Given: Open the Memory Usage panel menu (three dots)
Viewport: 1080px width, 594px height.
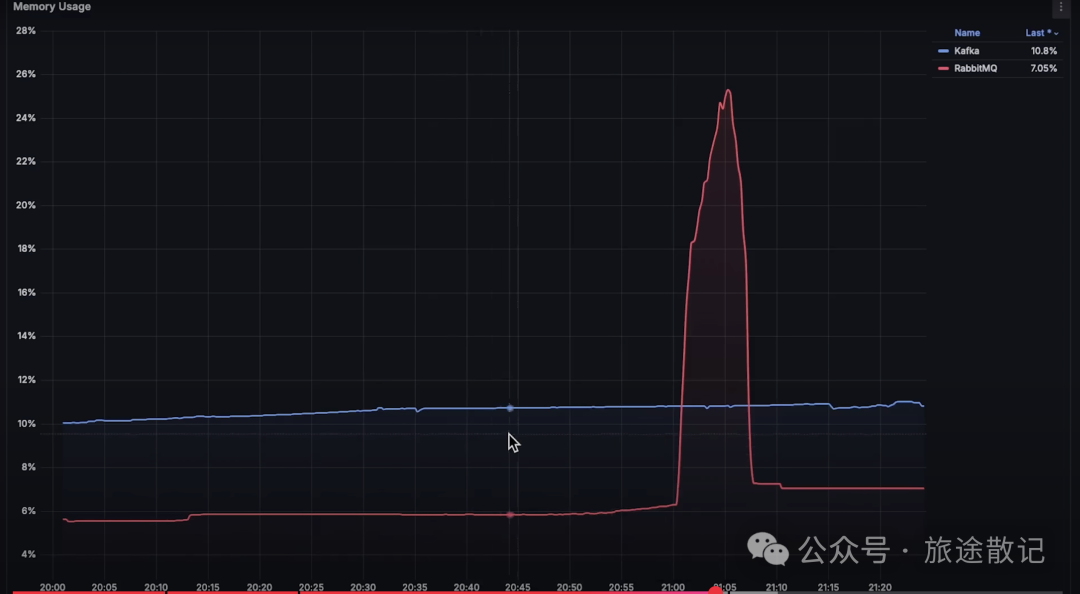Looking at the screenshot, I should point(1060,7).
